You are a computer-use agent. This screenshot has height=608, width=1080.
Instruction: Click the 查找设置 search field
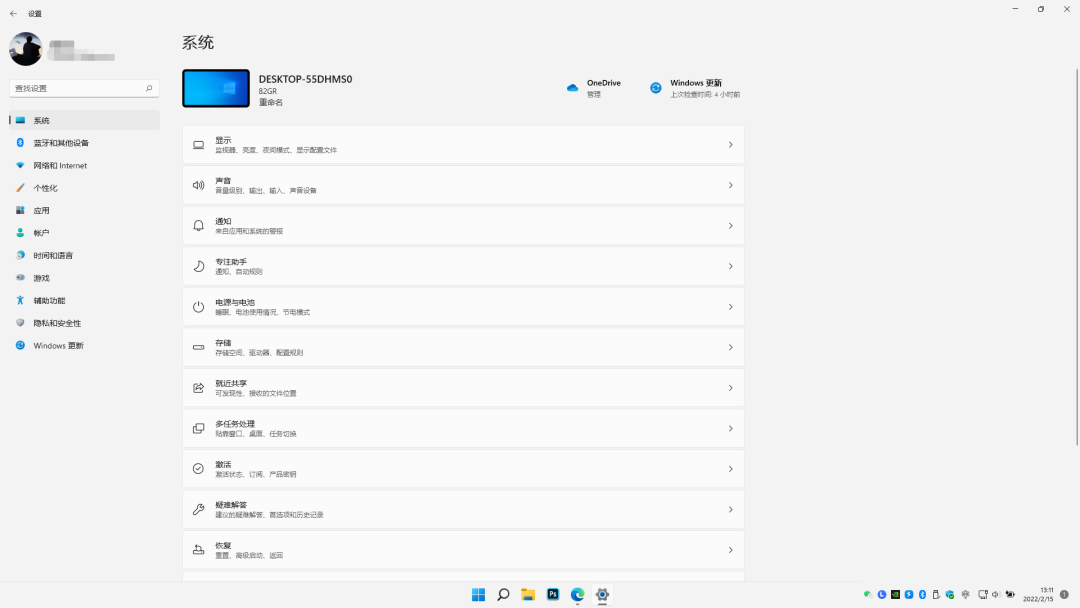[84, 88]
